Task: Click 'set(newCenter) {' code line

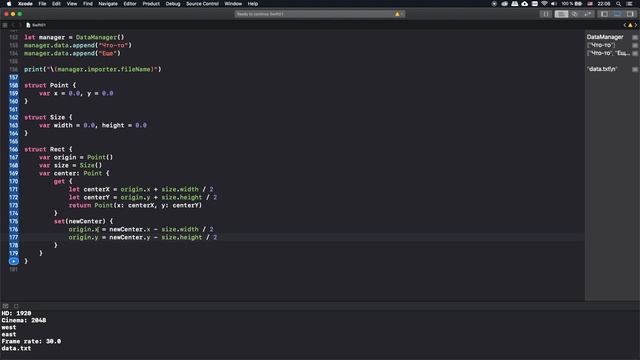Action: pos(83,221)
